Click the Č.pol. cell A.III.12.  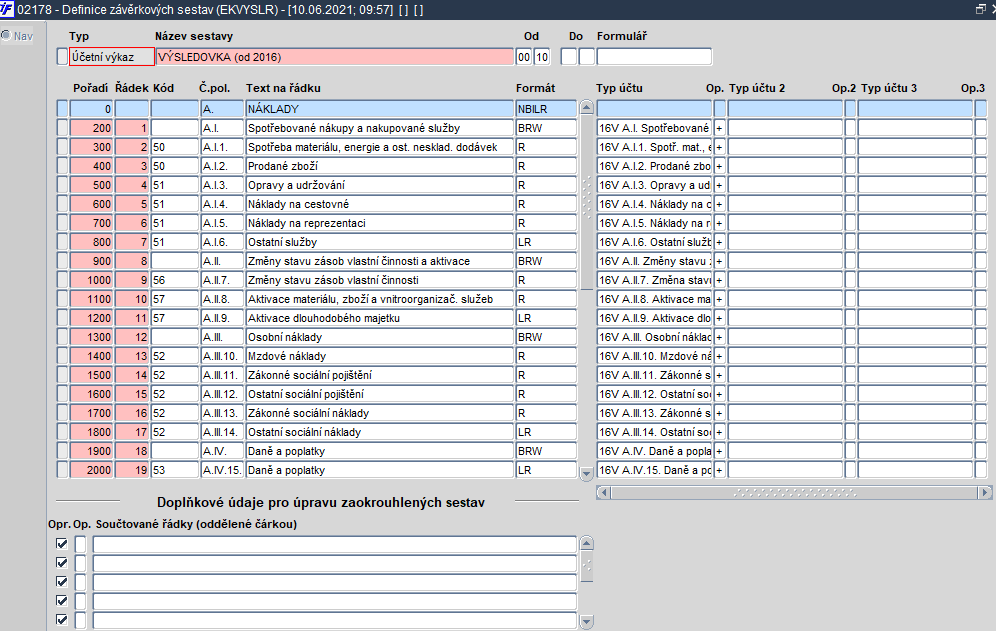click(222, 394)
